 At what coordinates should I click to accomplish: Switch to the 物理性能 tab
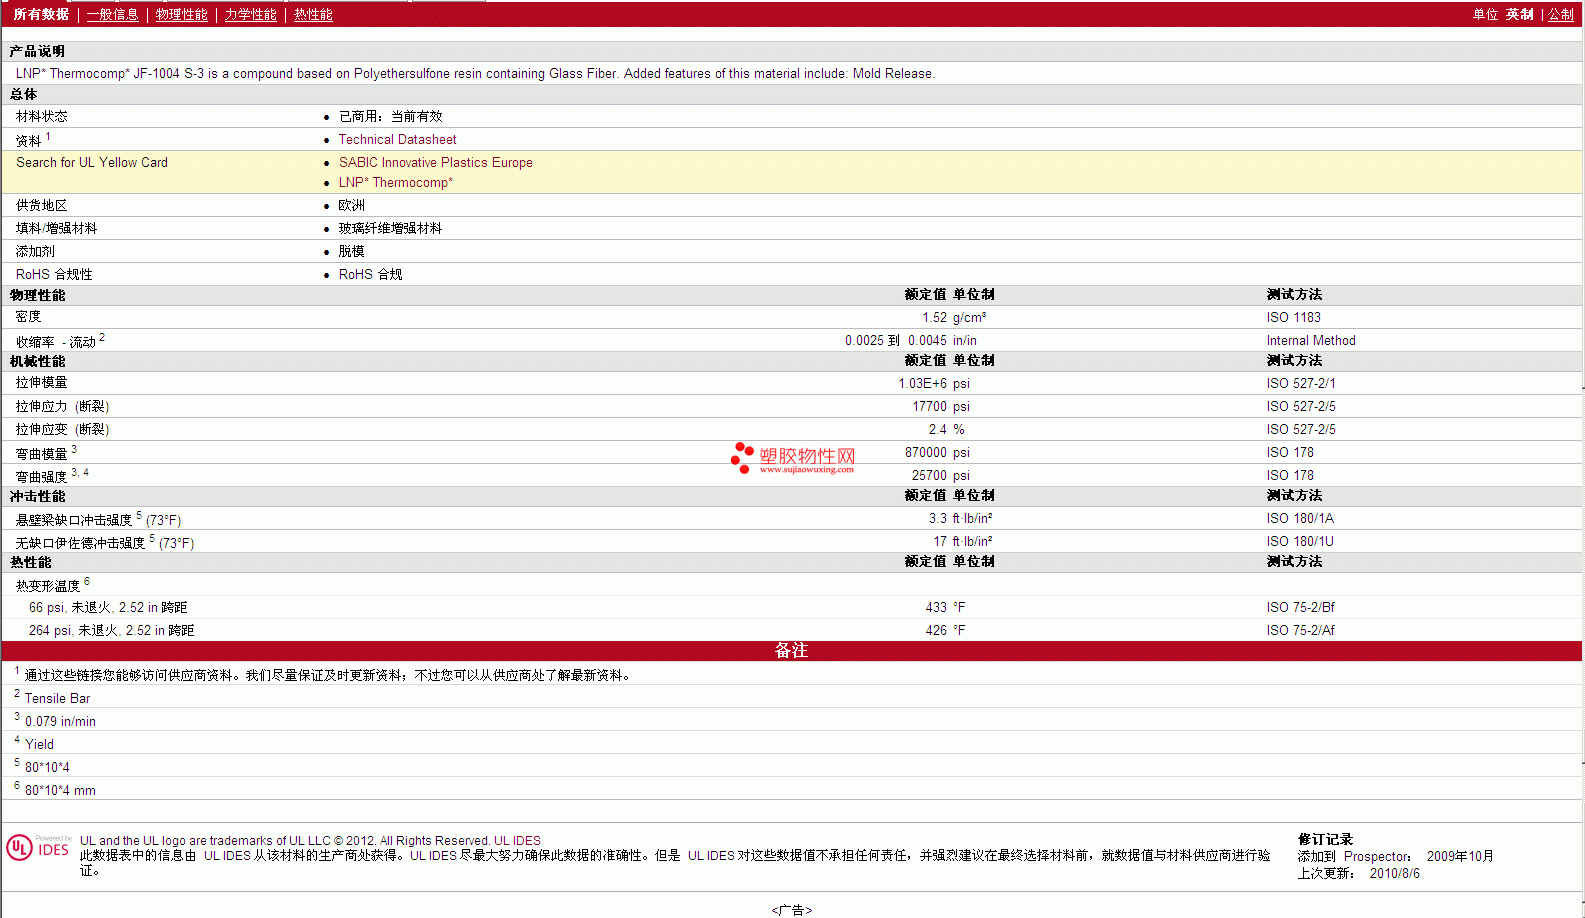point(181,14)
